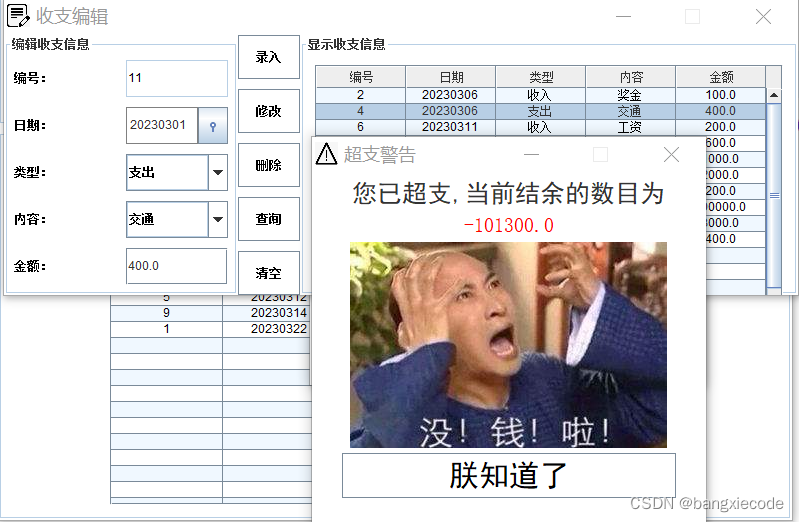
Task: Click the 工资 cell
Action: click(631, 126)
